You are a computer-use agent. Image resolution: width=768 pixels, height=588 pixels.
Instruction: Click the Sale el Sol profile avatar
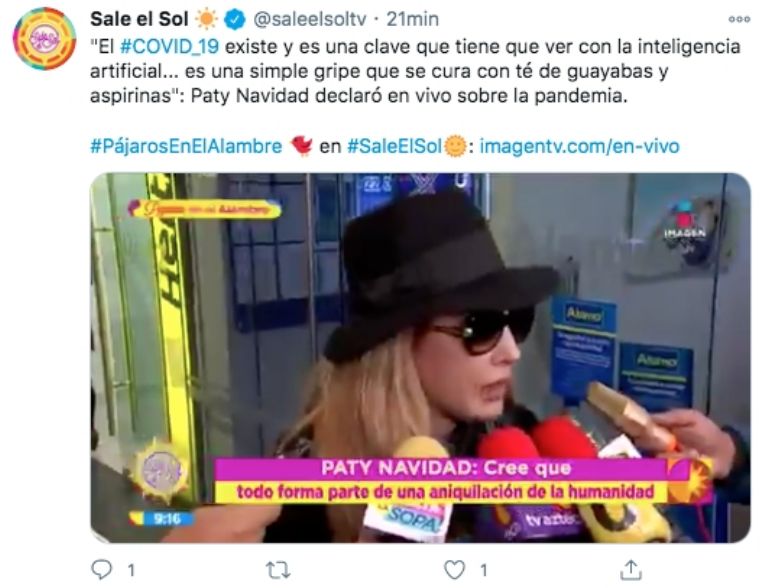[44, 39]
